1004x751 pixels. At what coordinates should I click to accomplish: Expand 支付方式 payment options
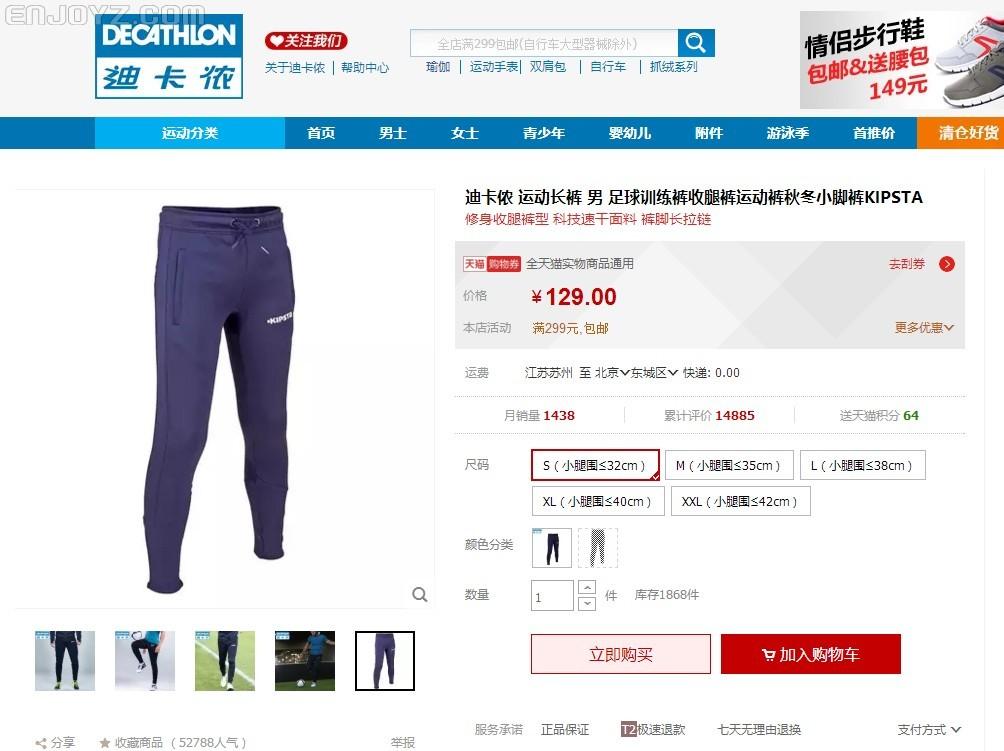929,729
